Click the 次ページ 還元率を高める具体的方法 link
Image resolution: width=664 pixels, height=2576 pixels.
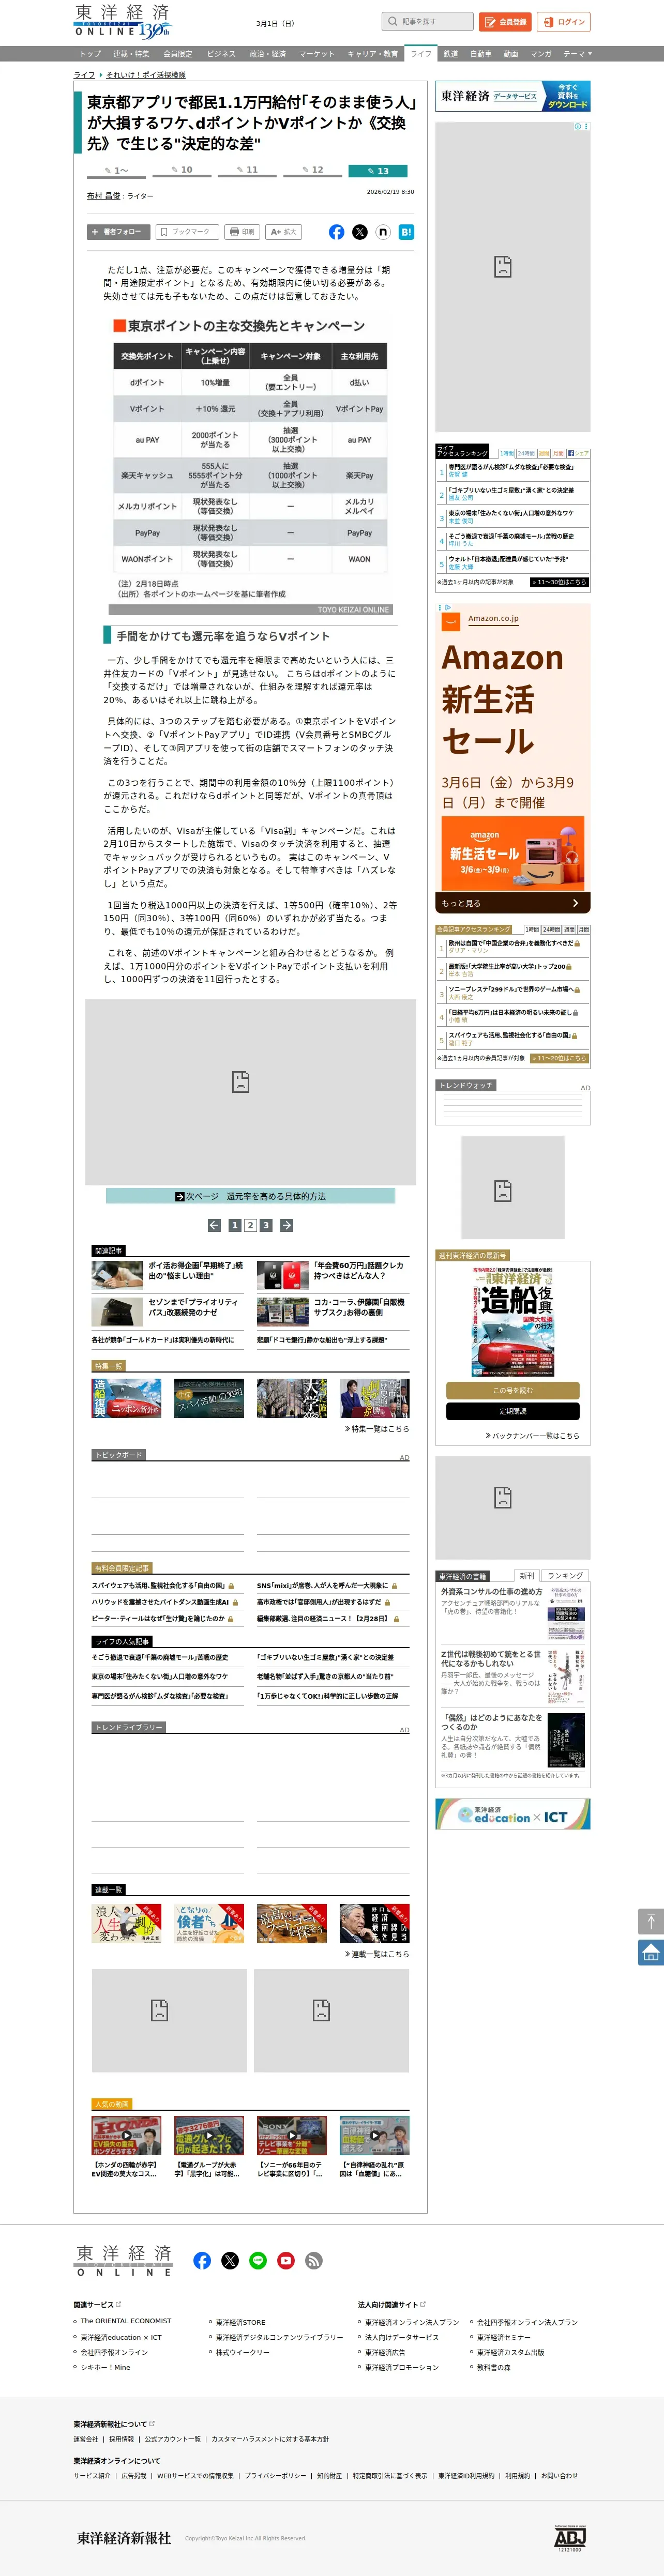tap(250, 1196)
